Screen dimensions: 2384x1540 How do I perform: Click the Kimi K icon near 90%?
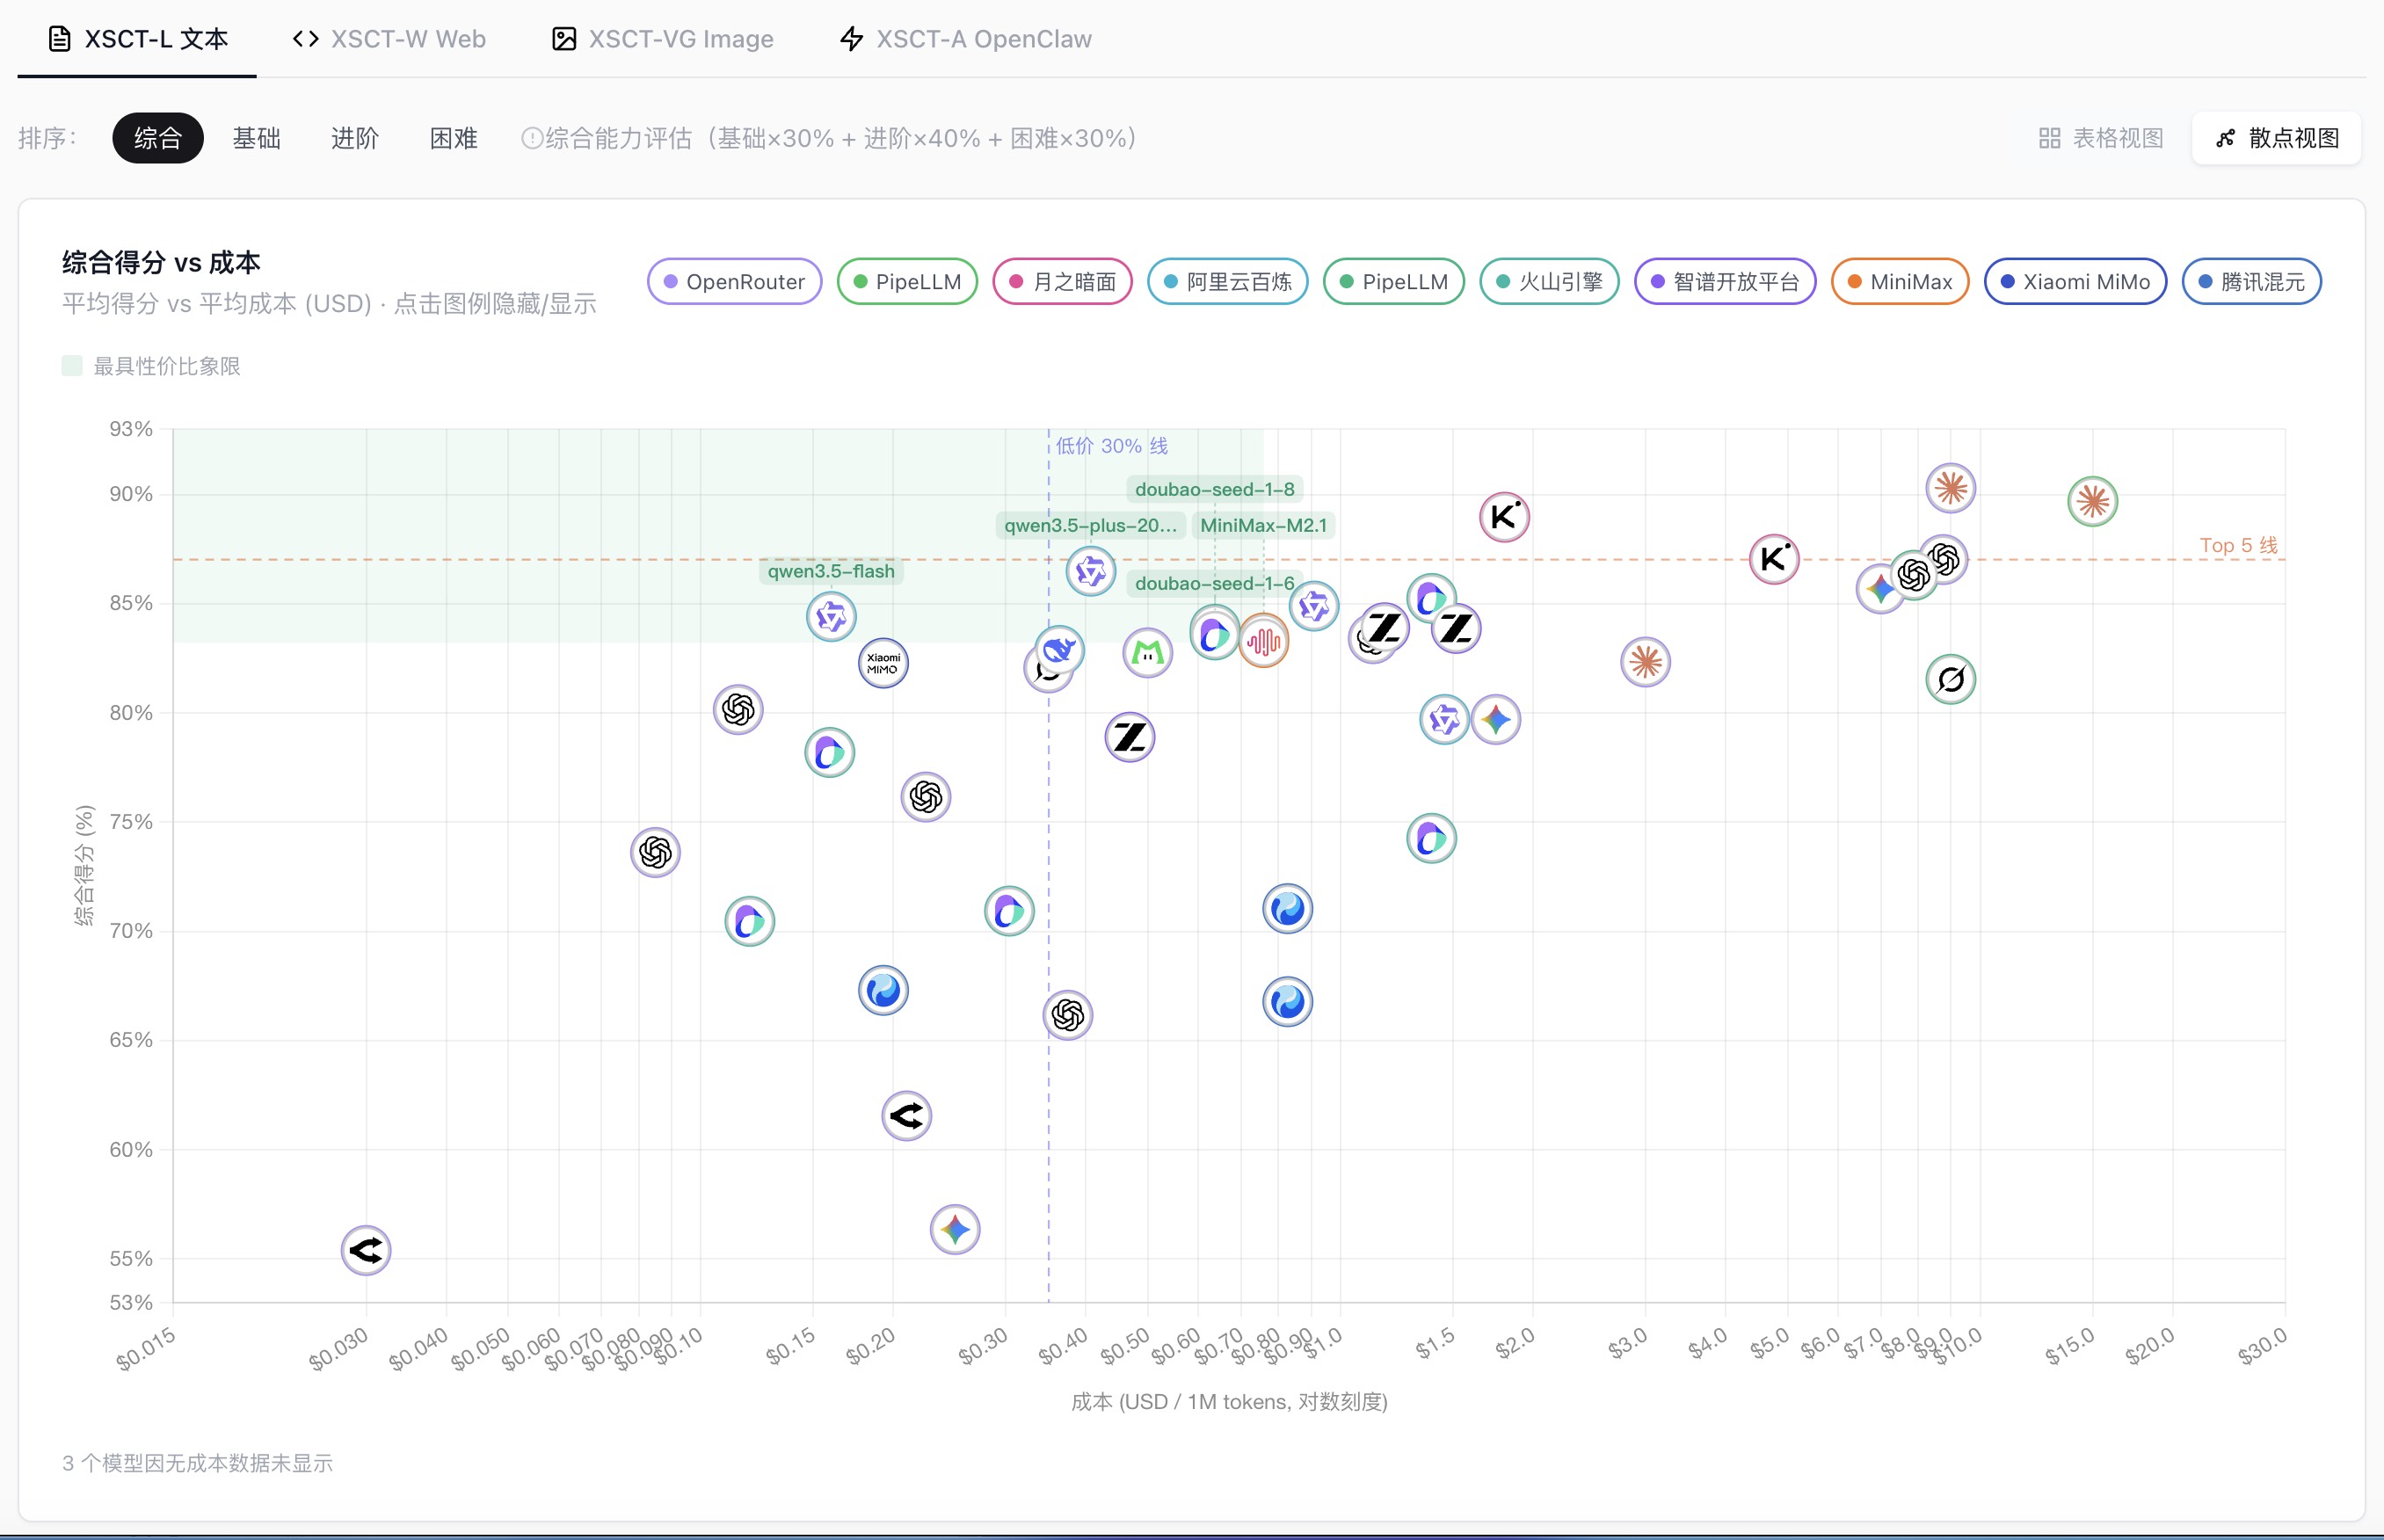tap(1504, 517)
